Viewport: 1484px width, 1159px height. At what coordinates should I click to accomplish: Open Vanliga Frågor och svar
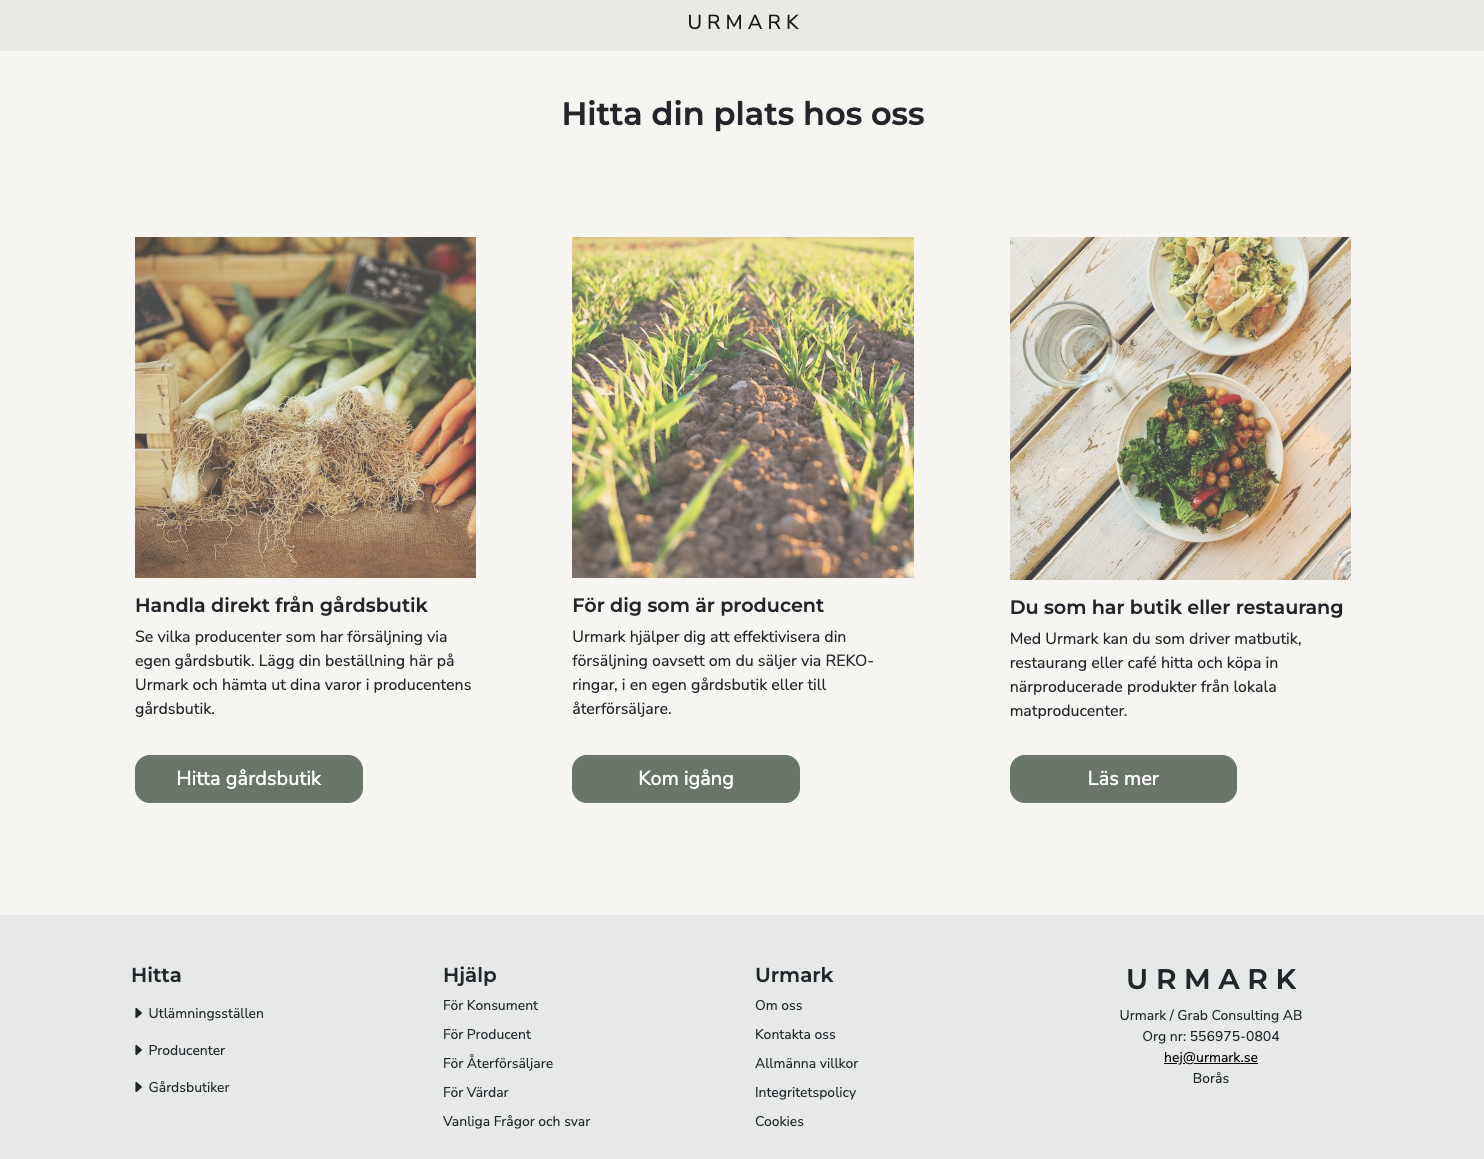(x=516, y=1121)
